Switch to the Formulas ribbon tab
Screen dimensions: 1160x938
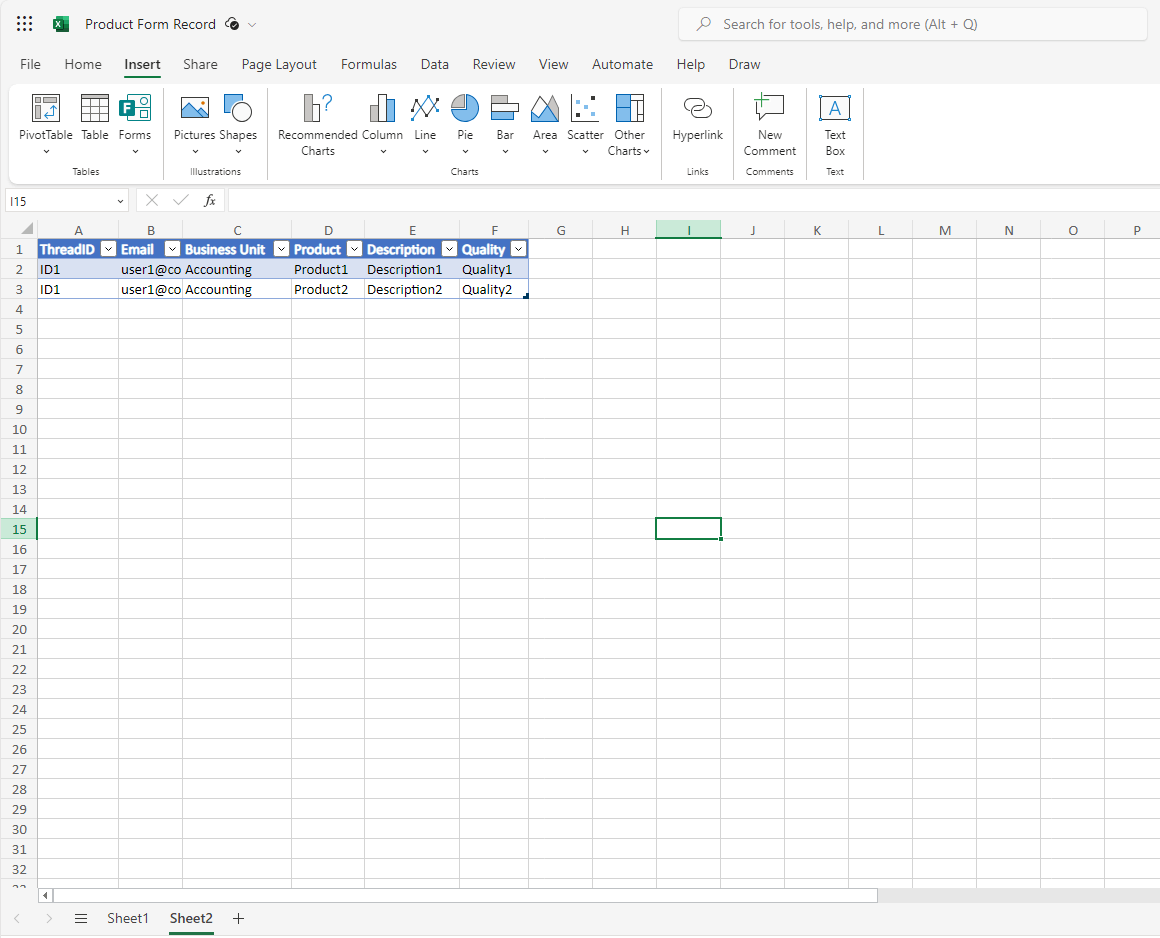(368, 64)
